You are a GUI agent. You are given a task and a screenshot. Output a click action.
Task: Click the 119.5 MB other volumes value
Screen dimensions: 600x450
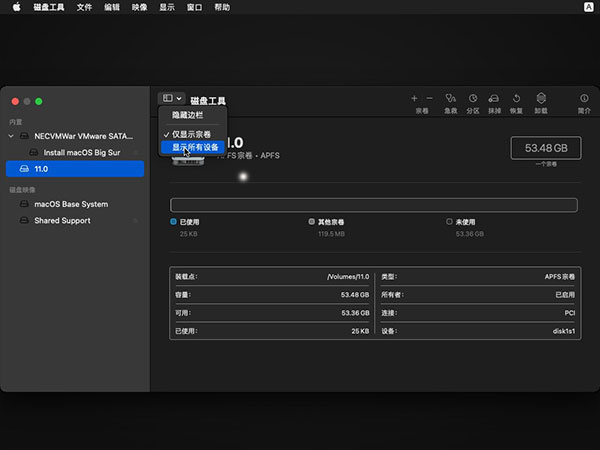click(x=331, y=234)
